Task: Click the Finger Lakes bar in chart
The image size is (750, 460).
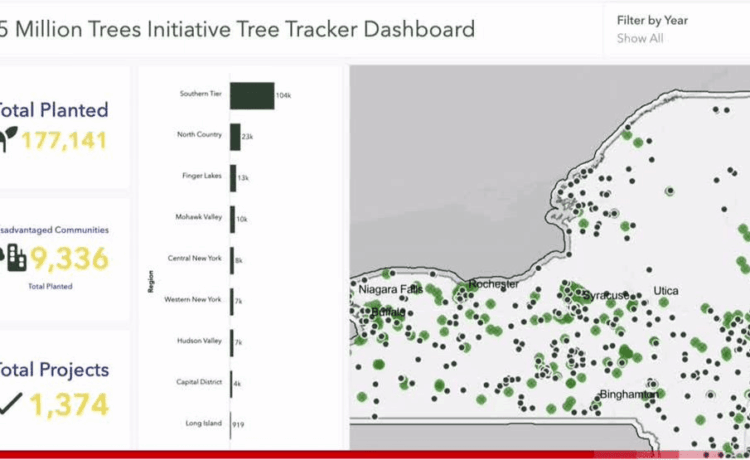Action: (233, 178)
